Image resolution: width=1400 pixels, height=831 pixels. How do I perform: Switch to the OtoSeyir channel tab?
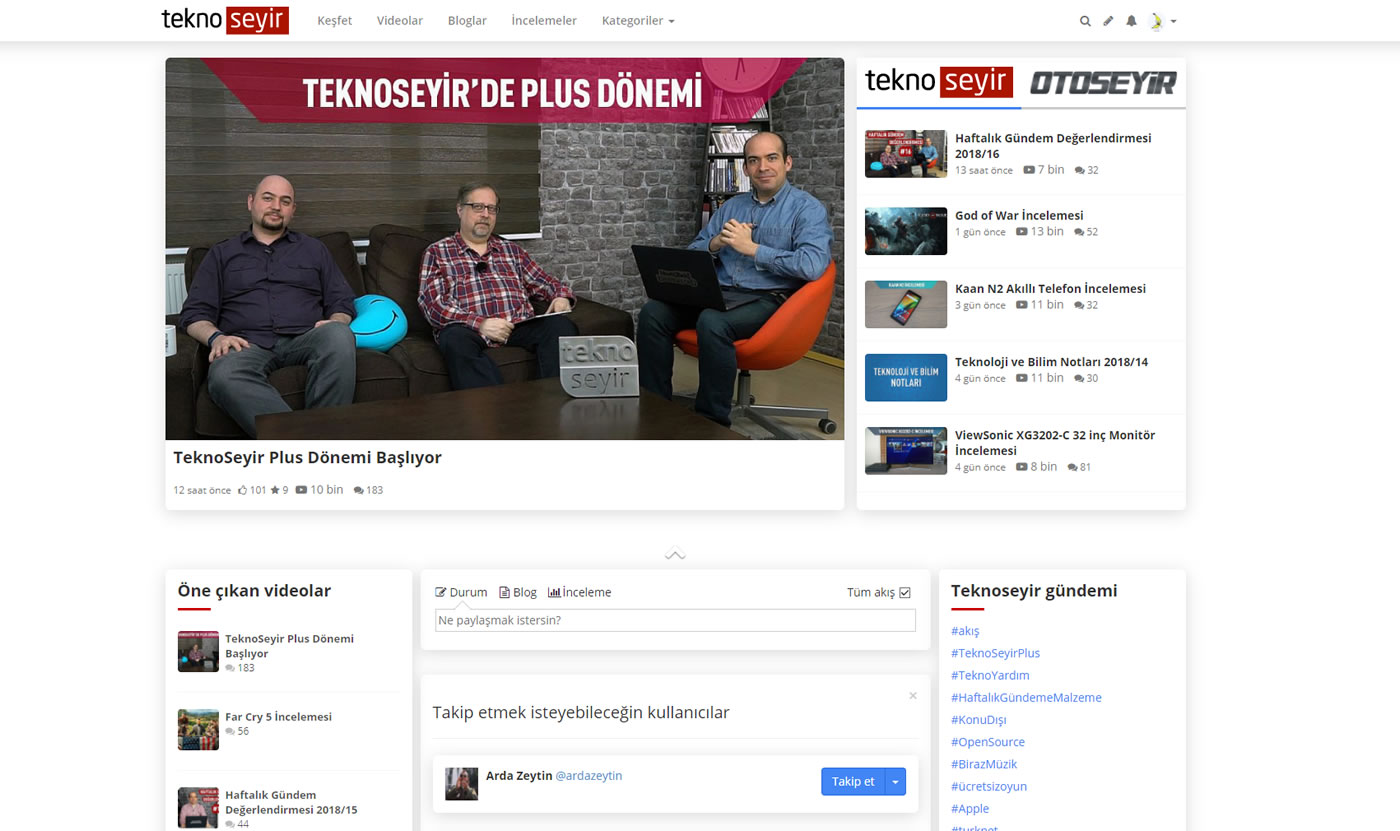coord(1103,82)
